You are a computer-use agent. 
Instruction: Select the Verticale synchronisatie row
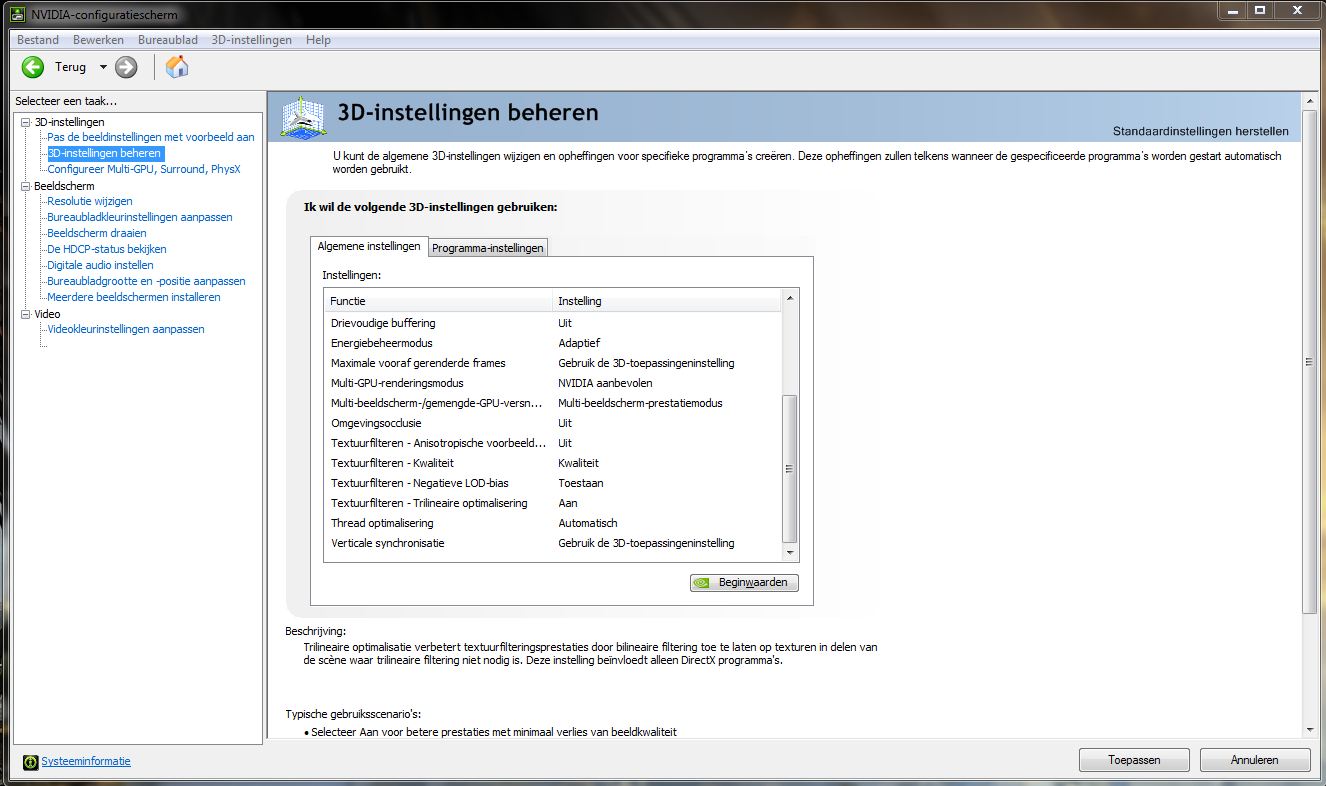coord(553,543)
